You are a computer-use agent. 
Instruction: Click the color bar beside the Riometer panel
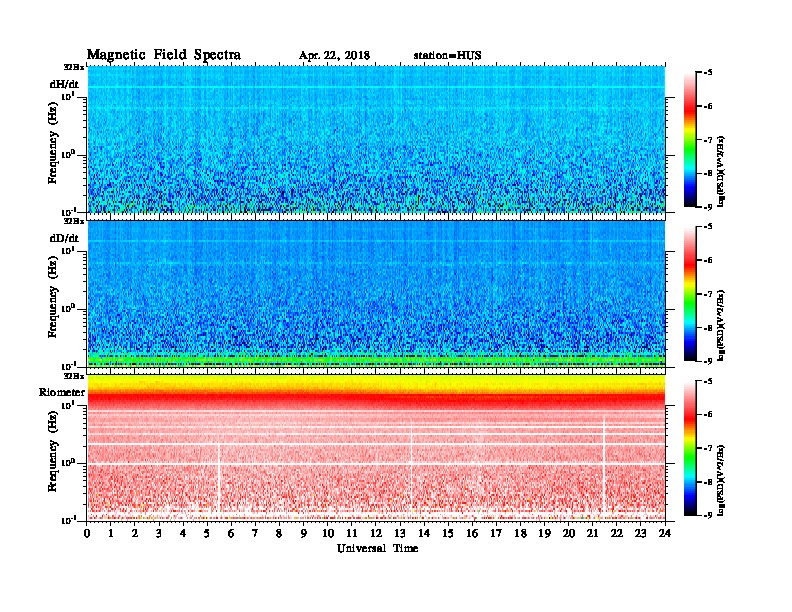(690, 448)
